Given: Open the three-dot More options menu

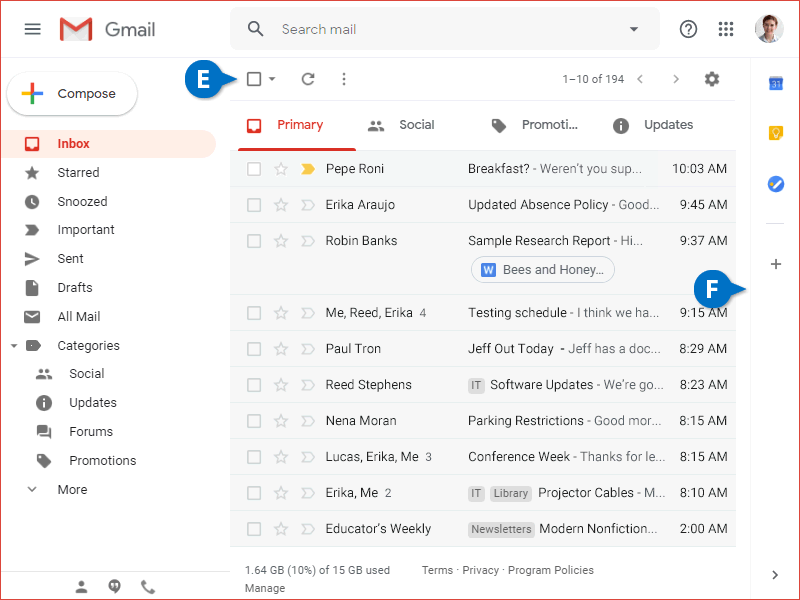Looking at the screenshot, I should click(344, 79).
